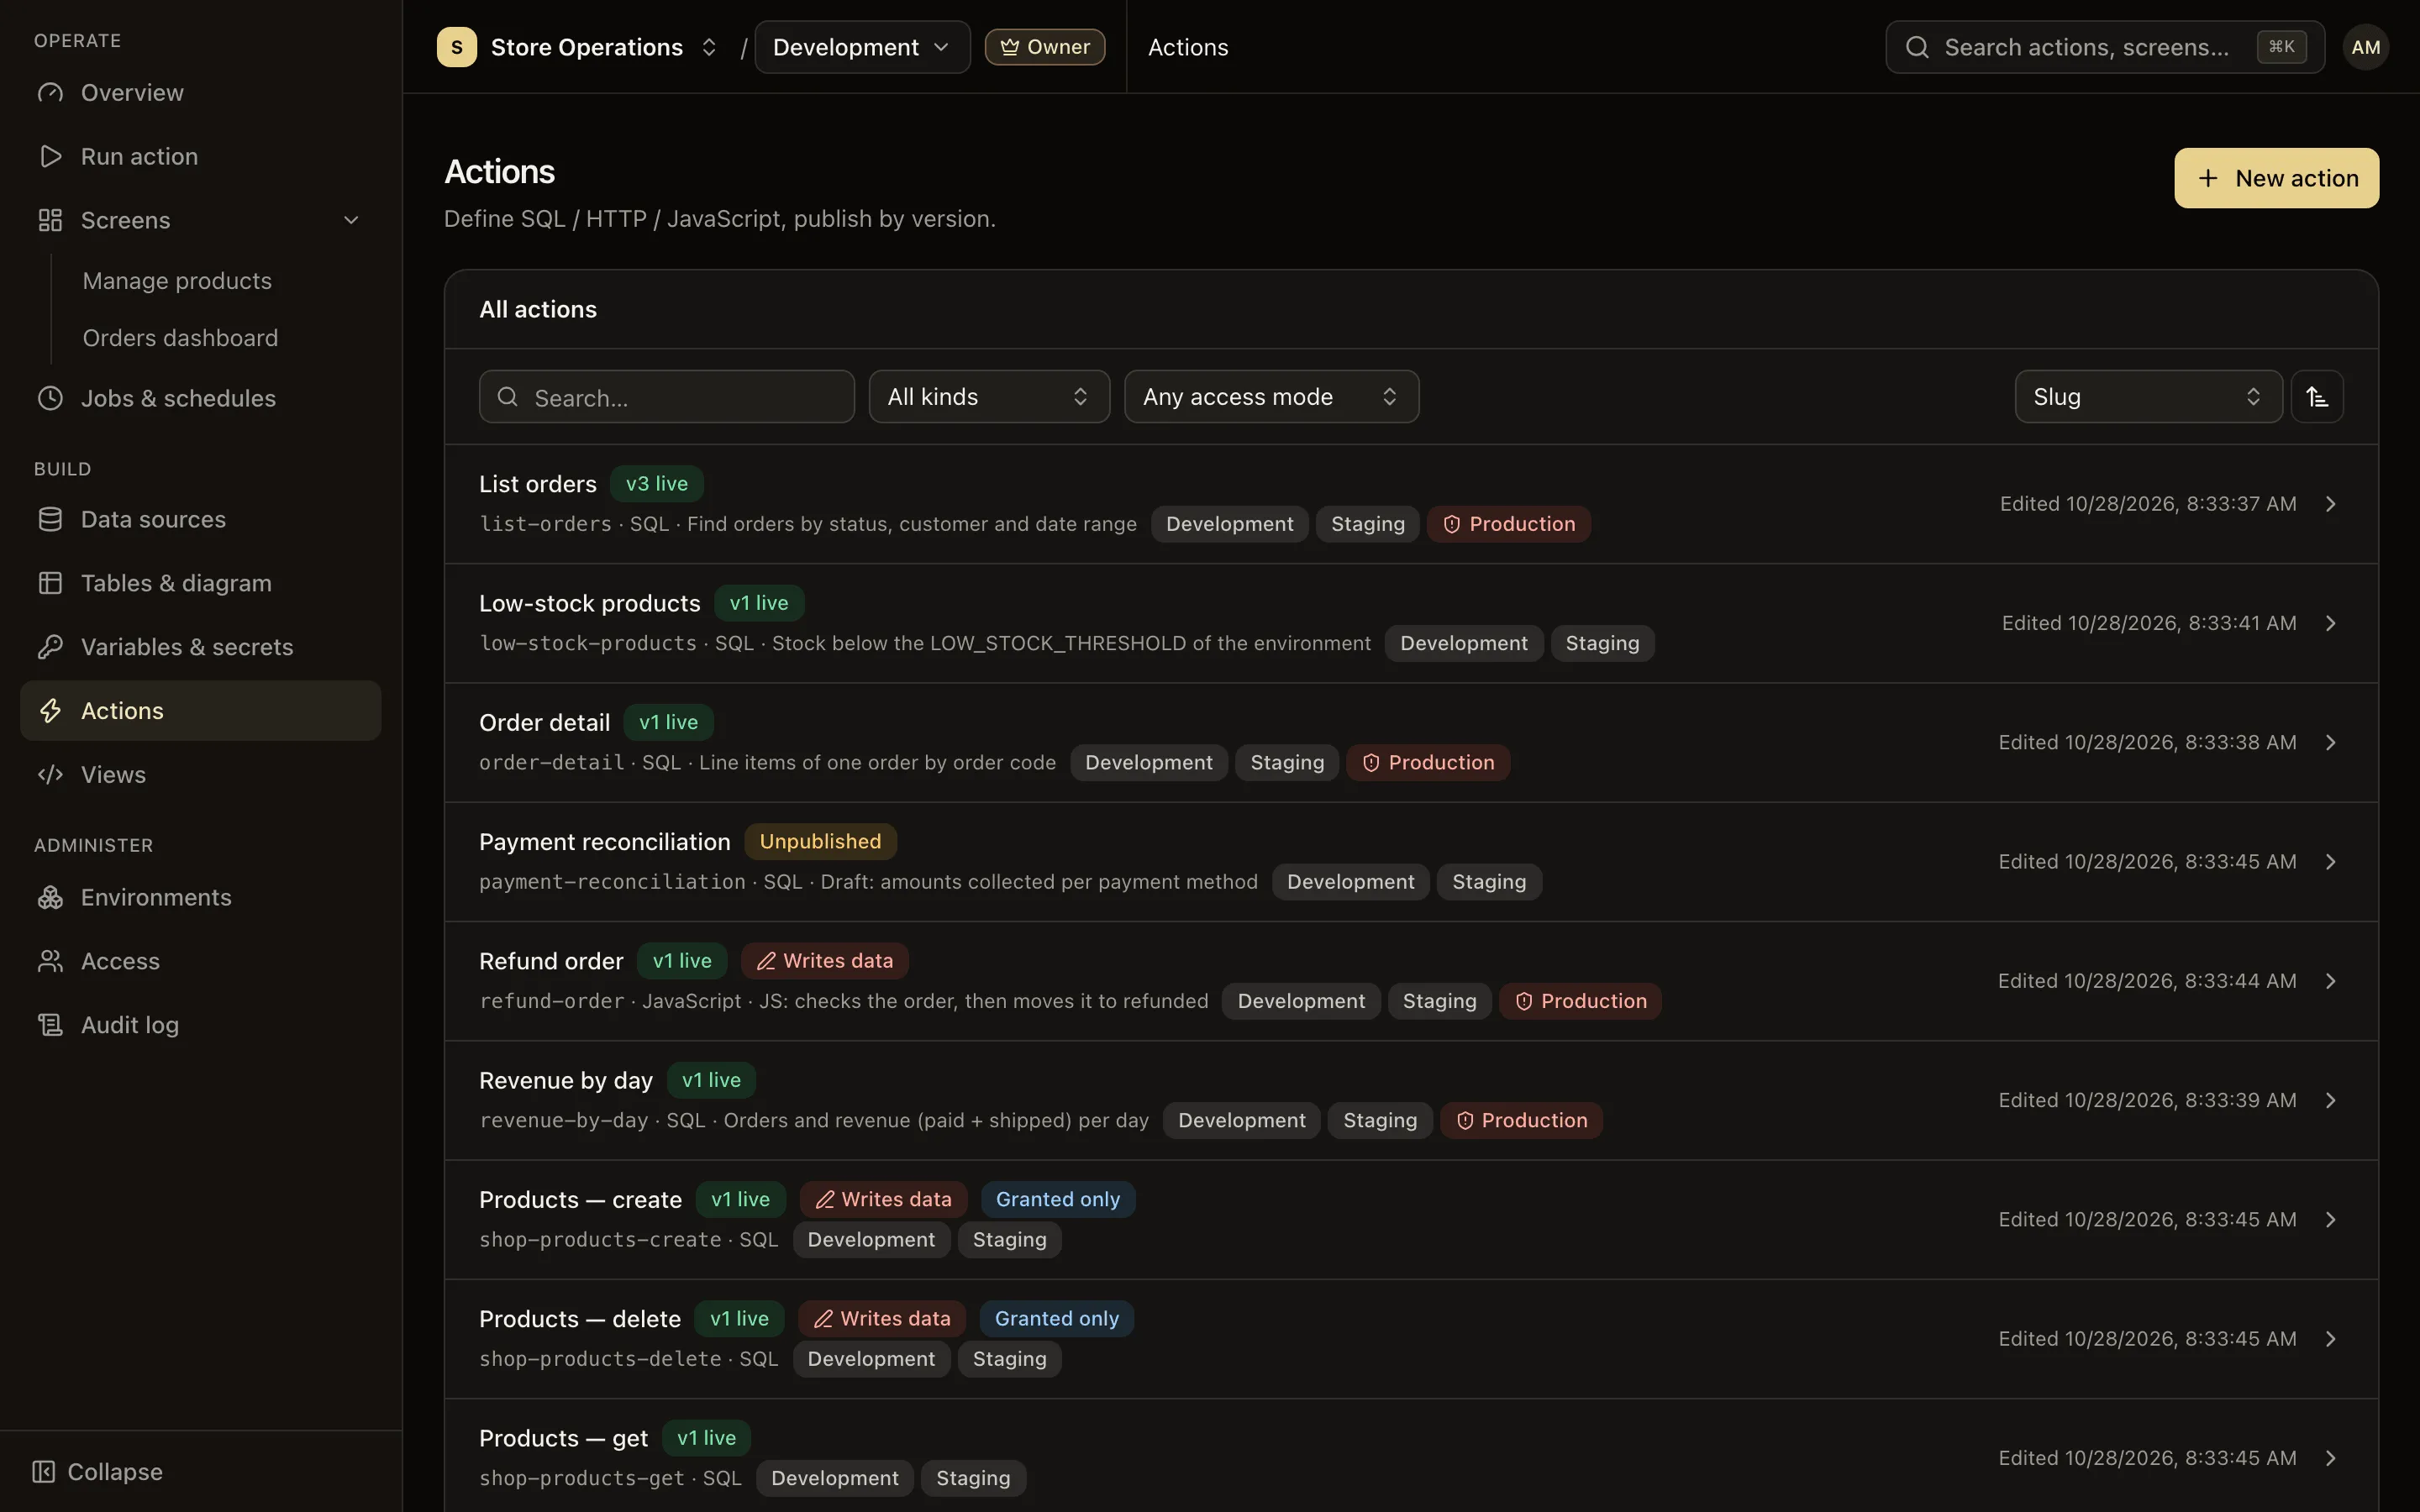
Task: Open the AM user avatar menu
Action: pos(2365,47)
